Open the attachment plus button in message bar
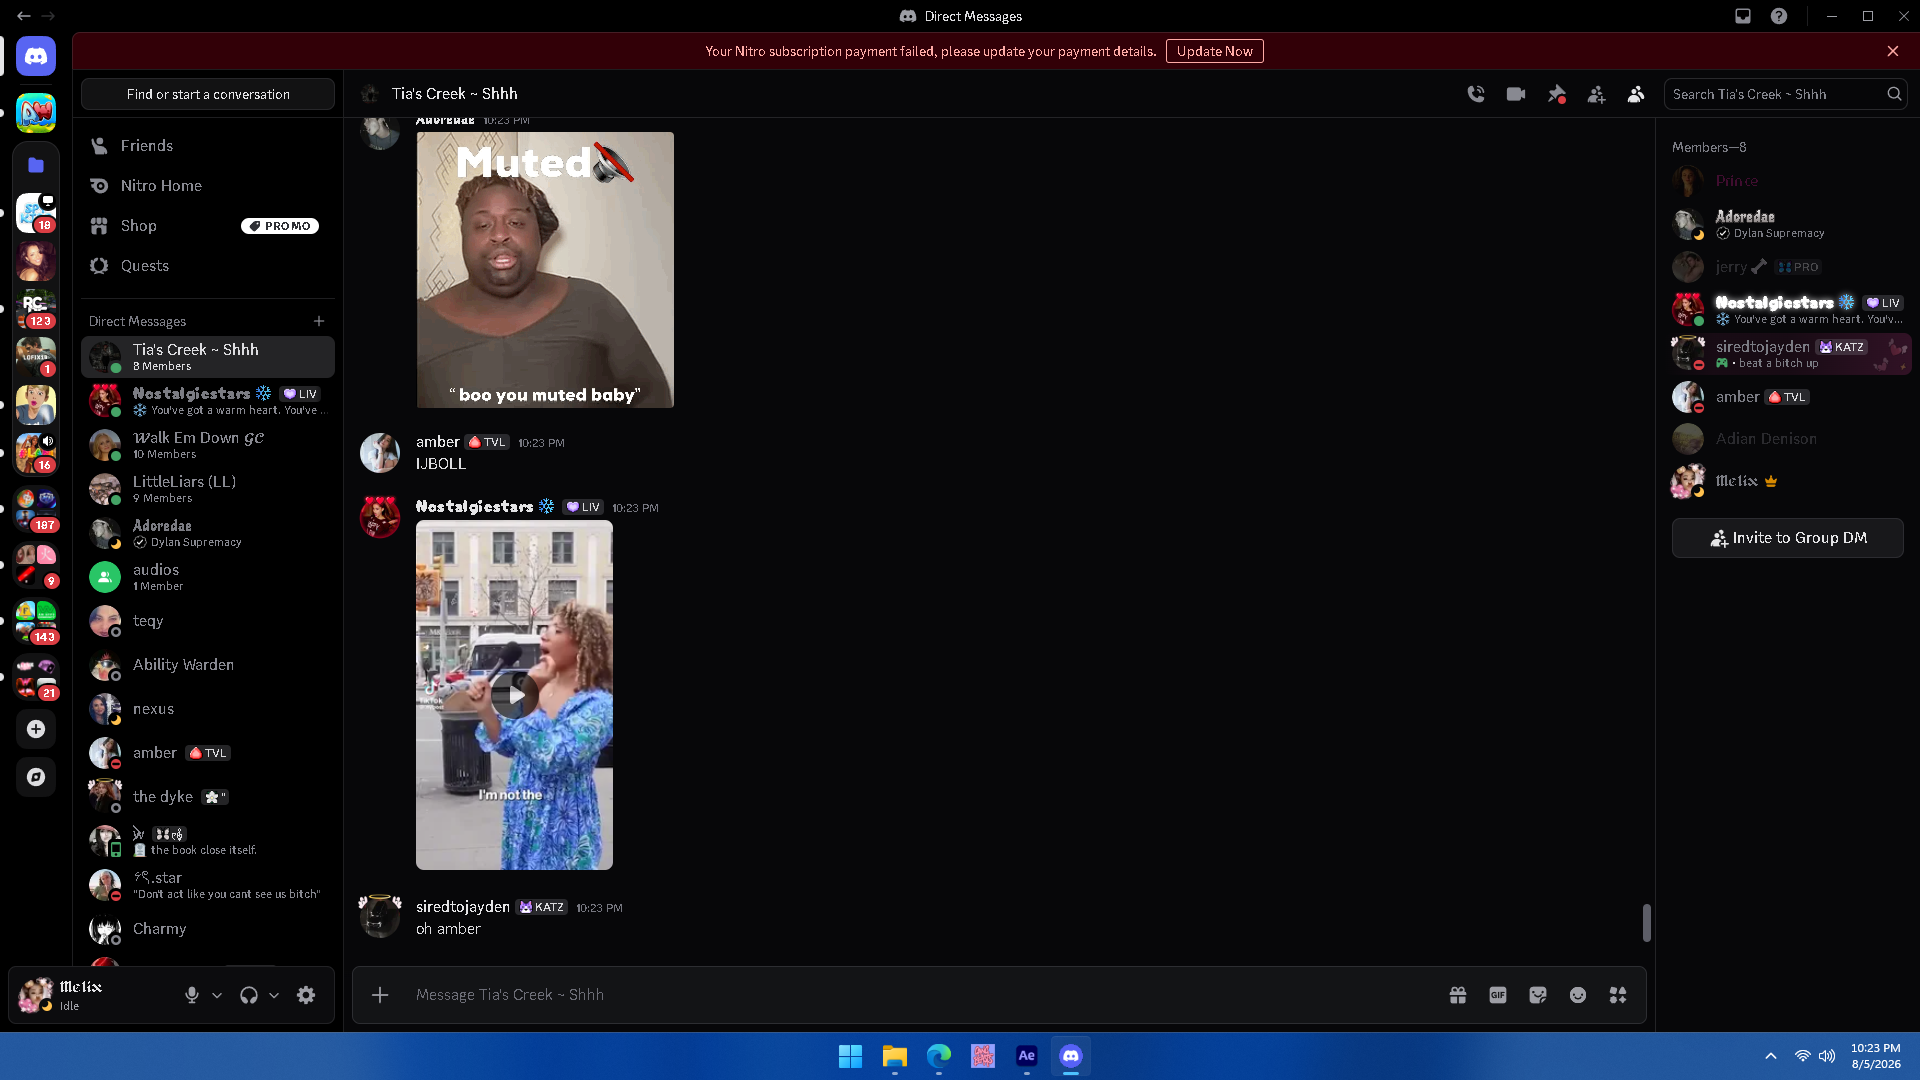Image resolution: width=1920 pixels, height=1080 pixels. (380, 995)
